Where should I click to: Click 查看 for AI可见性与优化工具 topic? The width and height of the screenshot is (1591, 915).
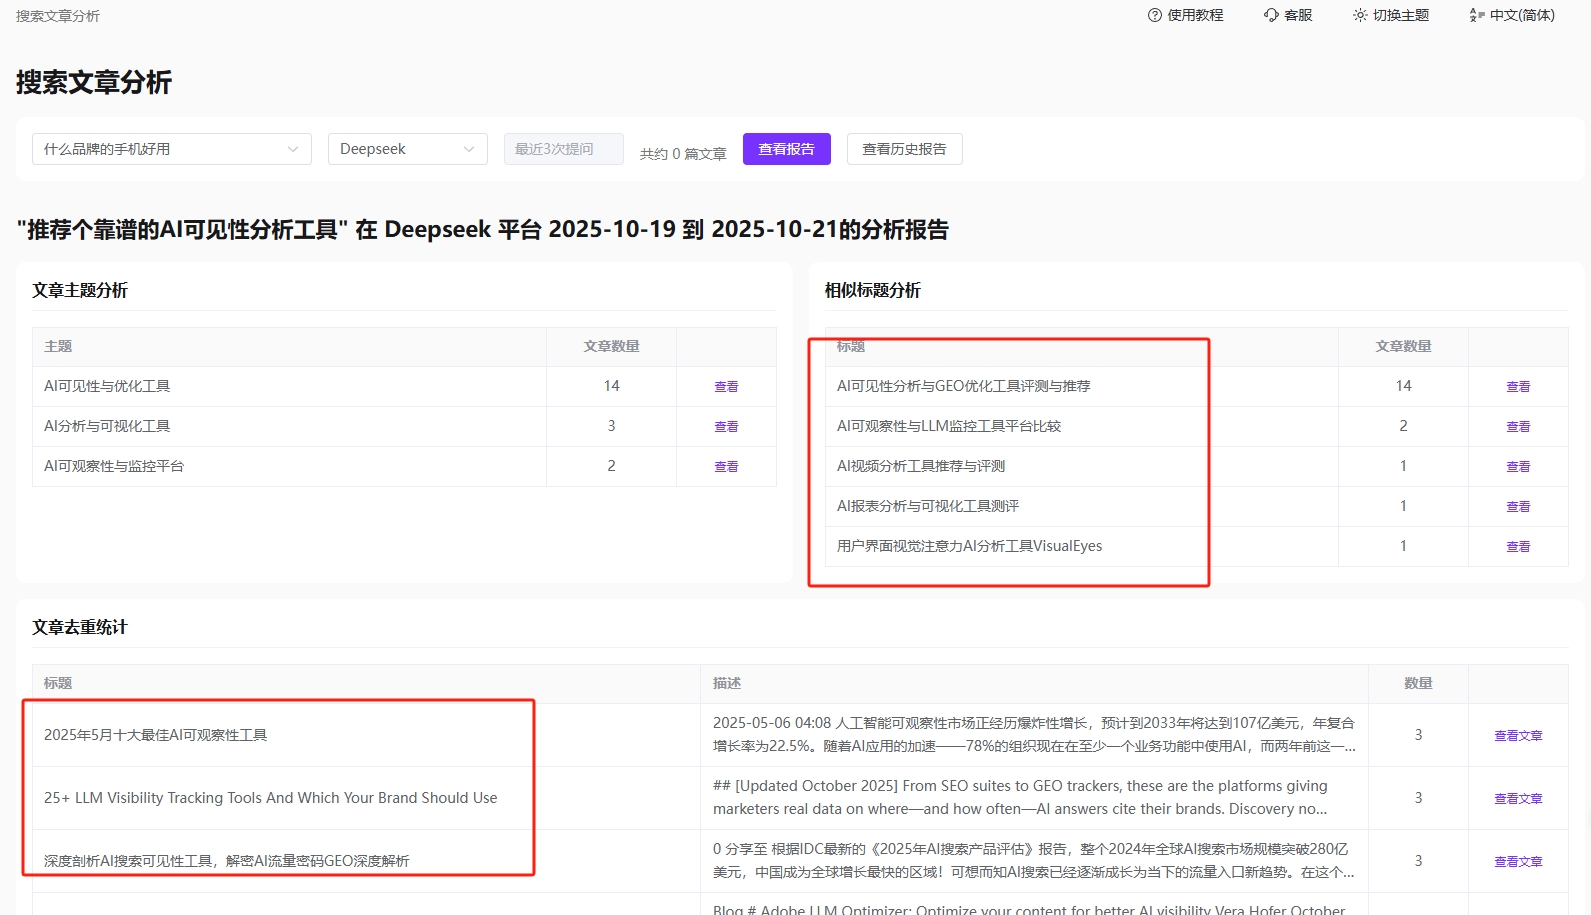726,386
